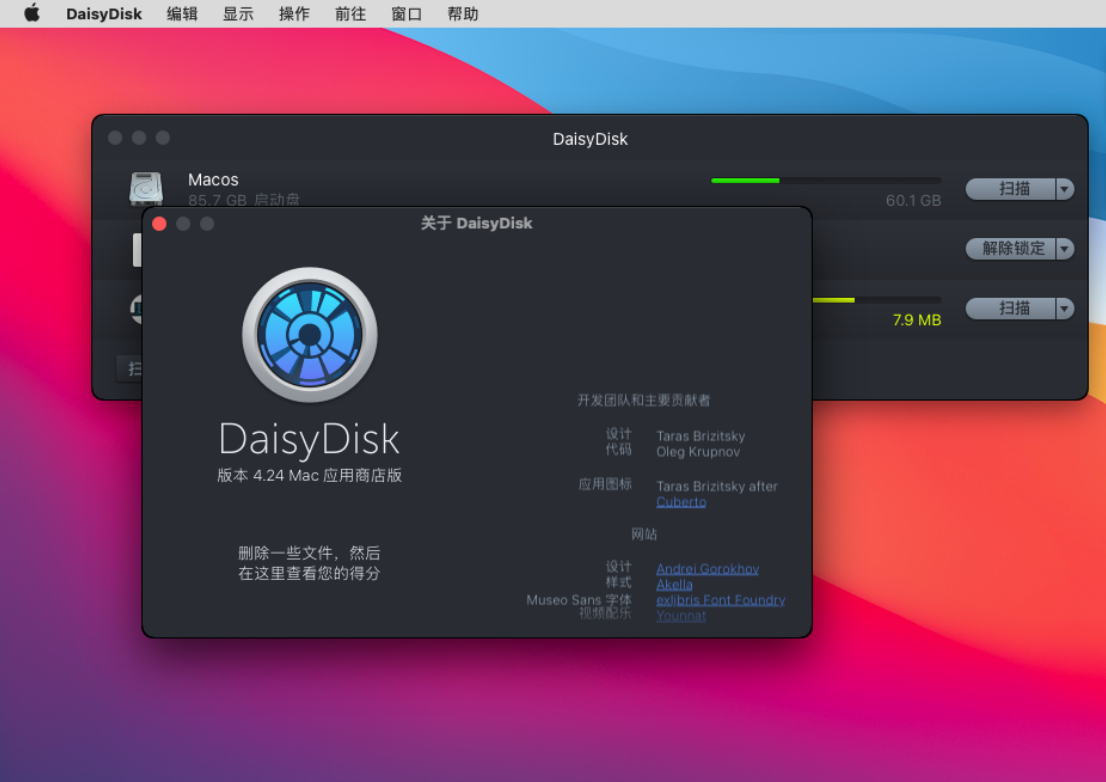
Task: Click the 网站 section heading
Action: coord(644,534)
